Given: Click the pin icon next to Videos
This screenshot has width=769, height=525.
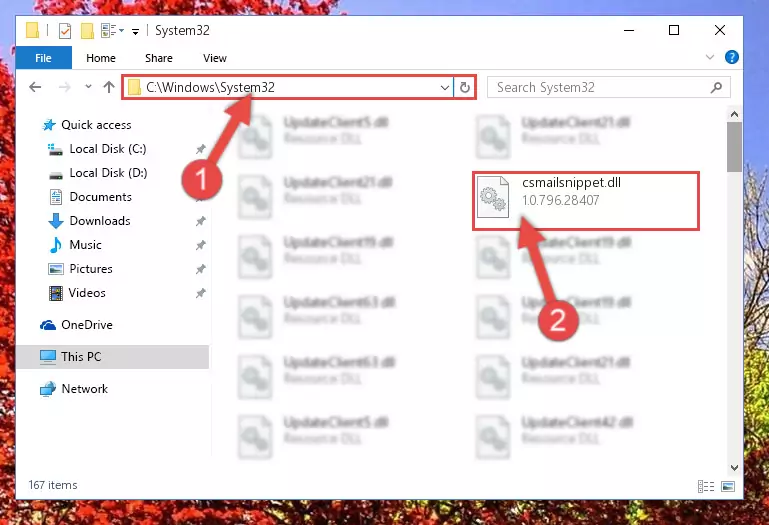Looking at the screenshot, I should pos(200,293).
